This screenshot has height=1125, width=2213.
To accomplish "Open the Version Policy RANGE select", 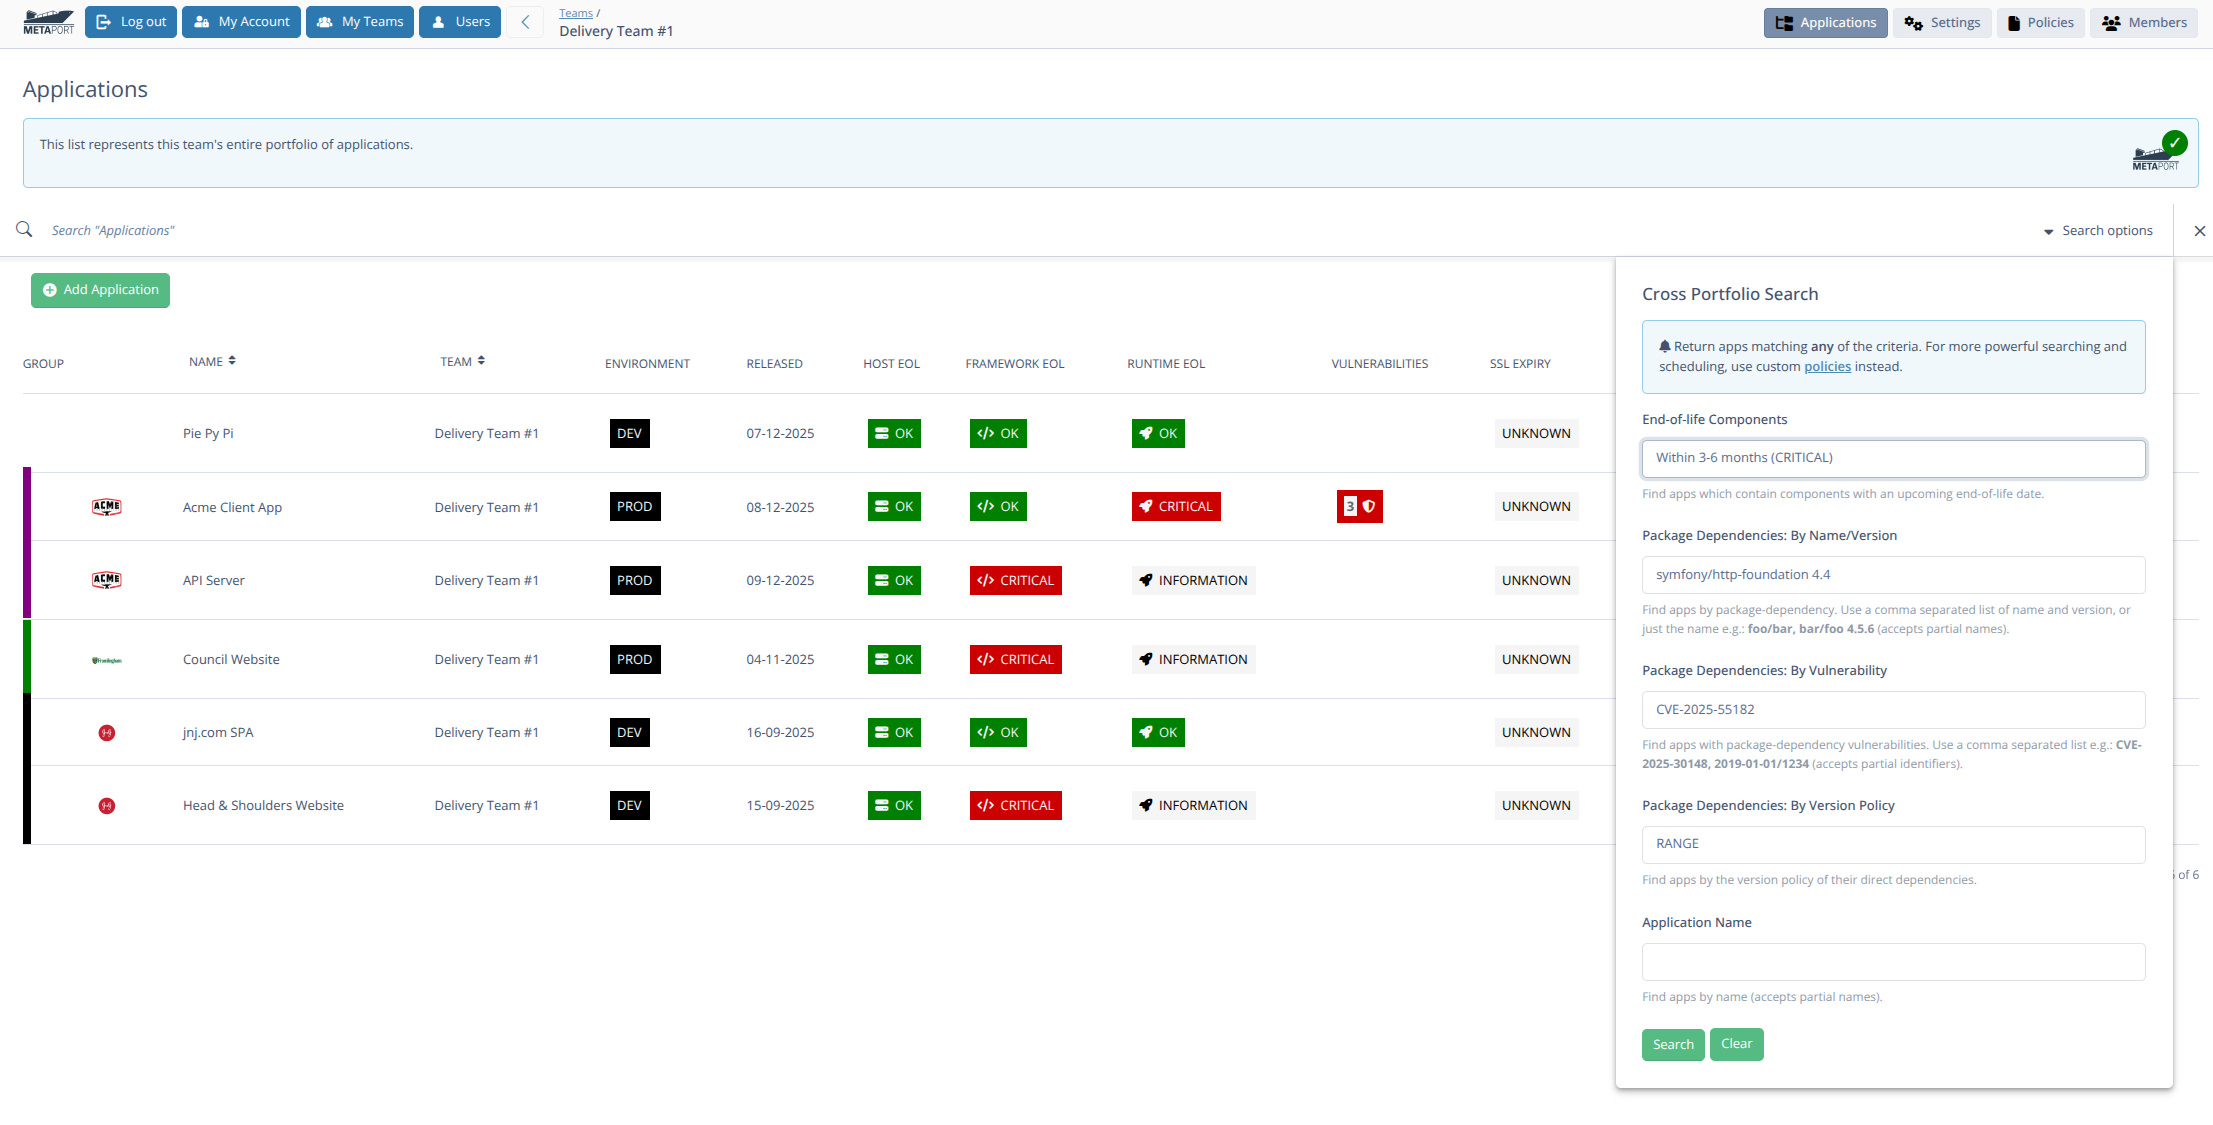I will pos(1893,844).
